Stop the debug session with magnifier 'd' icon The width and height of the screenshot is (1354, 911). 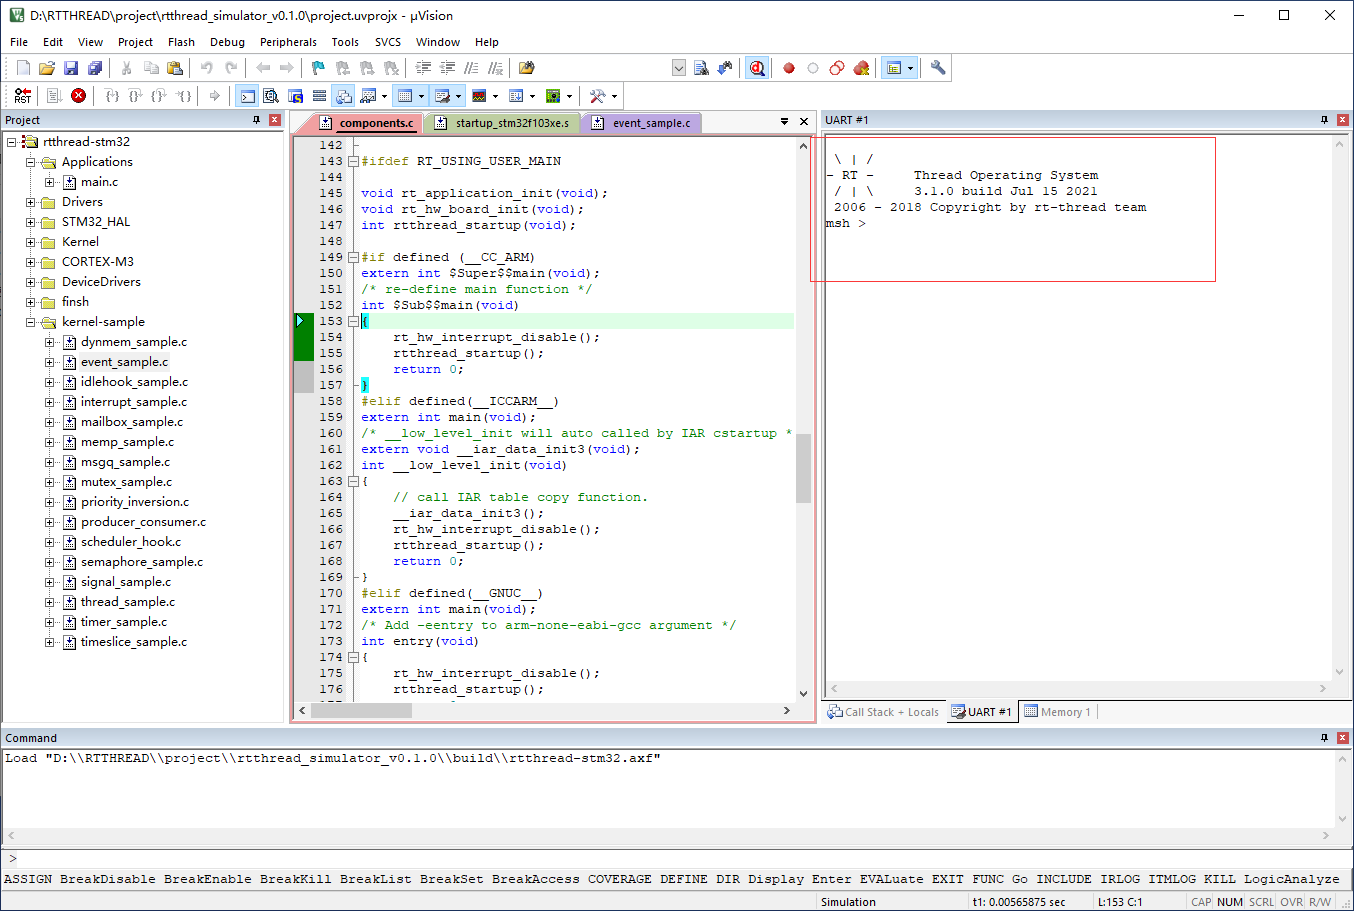tap(757, 68)
